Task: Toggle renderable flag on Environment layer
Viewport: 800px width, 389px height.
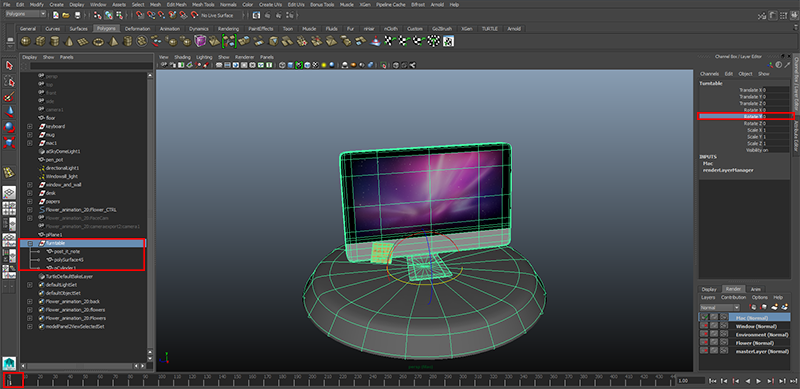Action: 704,334
